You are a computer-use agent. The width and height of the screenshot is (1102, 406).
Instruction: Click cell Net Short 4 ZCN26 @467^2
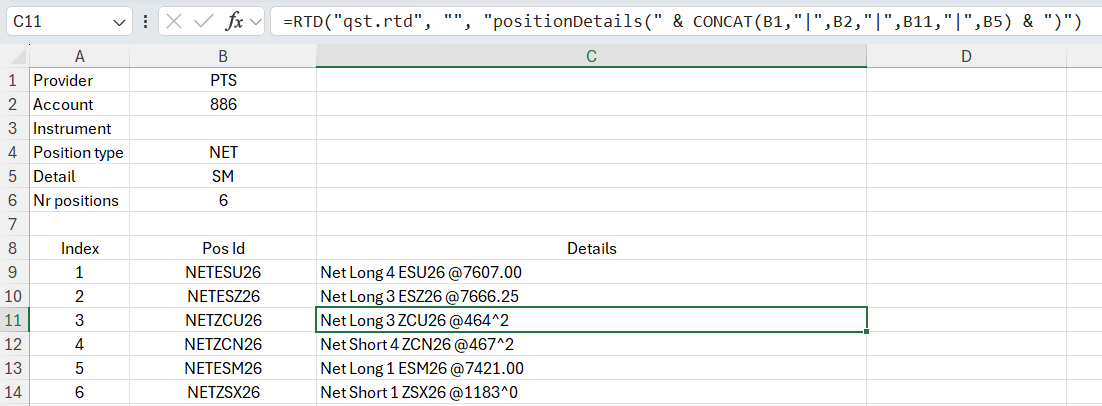(592, 344)
